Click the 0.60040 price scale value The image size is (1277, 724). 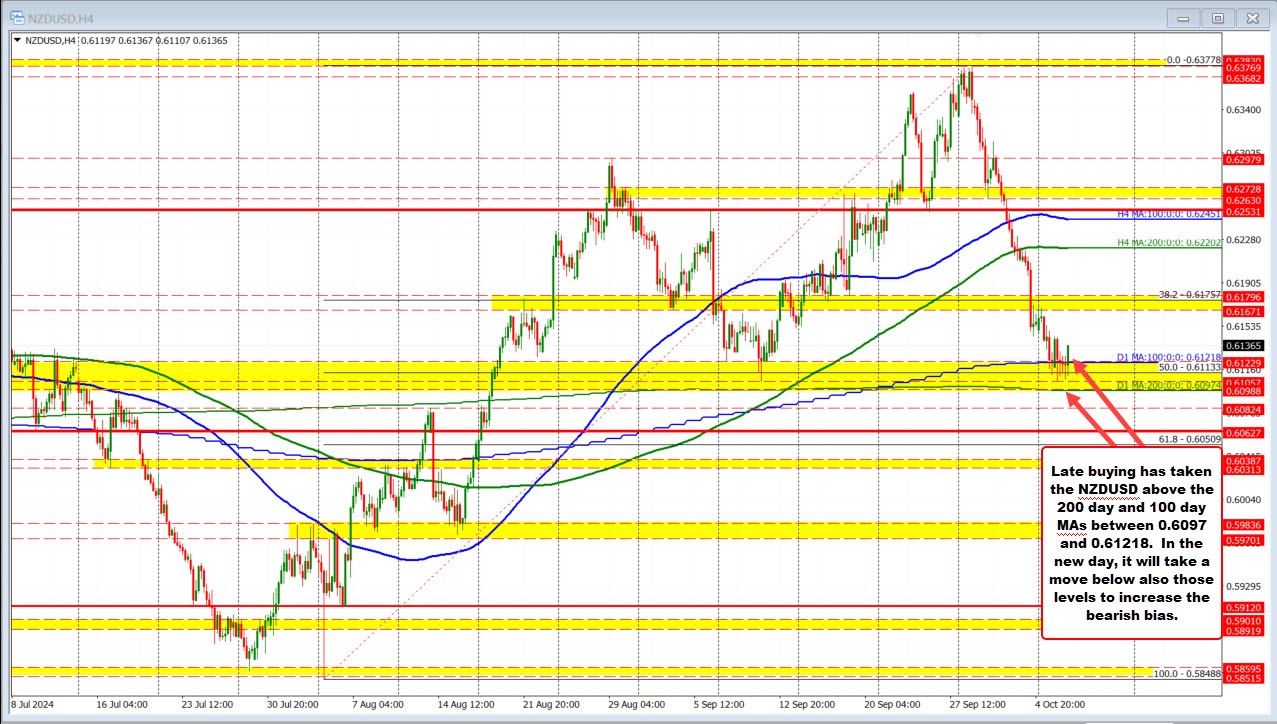(x=1242, y=499)
